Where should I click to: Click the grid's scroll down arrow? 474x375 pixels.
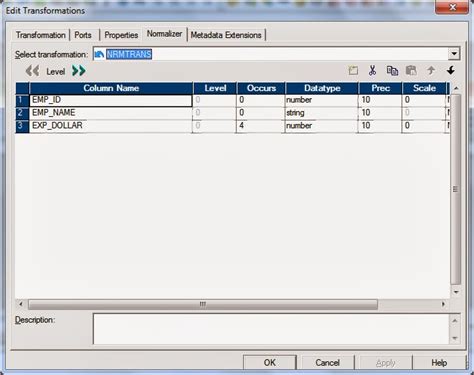455,292
